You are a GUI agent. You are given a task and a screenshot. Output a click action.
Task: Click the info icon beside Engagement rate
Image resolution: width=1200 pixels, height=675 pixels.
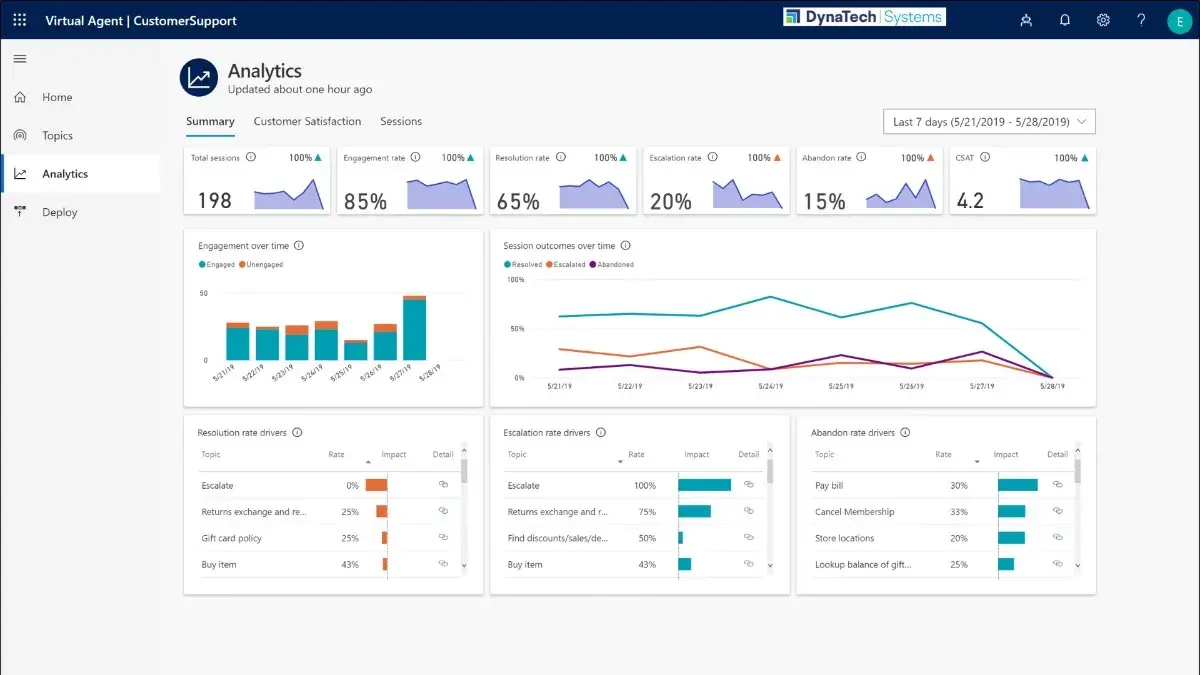(415, 157)
